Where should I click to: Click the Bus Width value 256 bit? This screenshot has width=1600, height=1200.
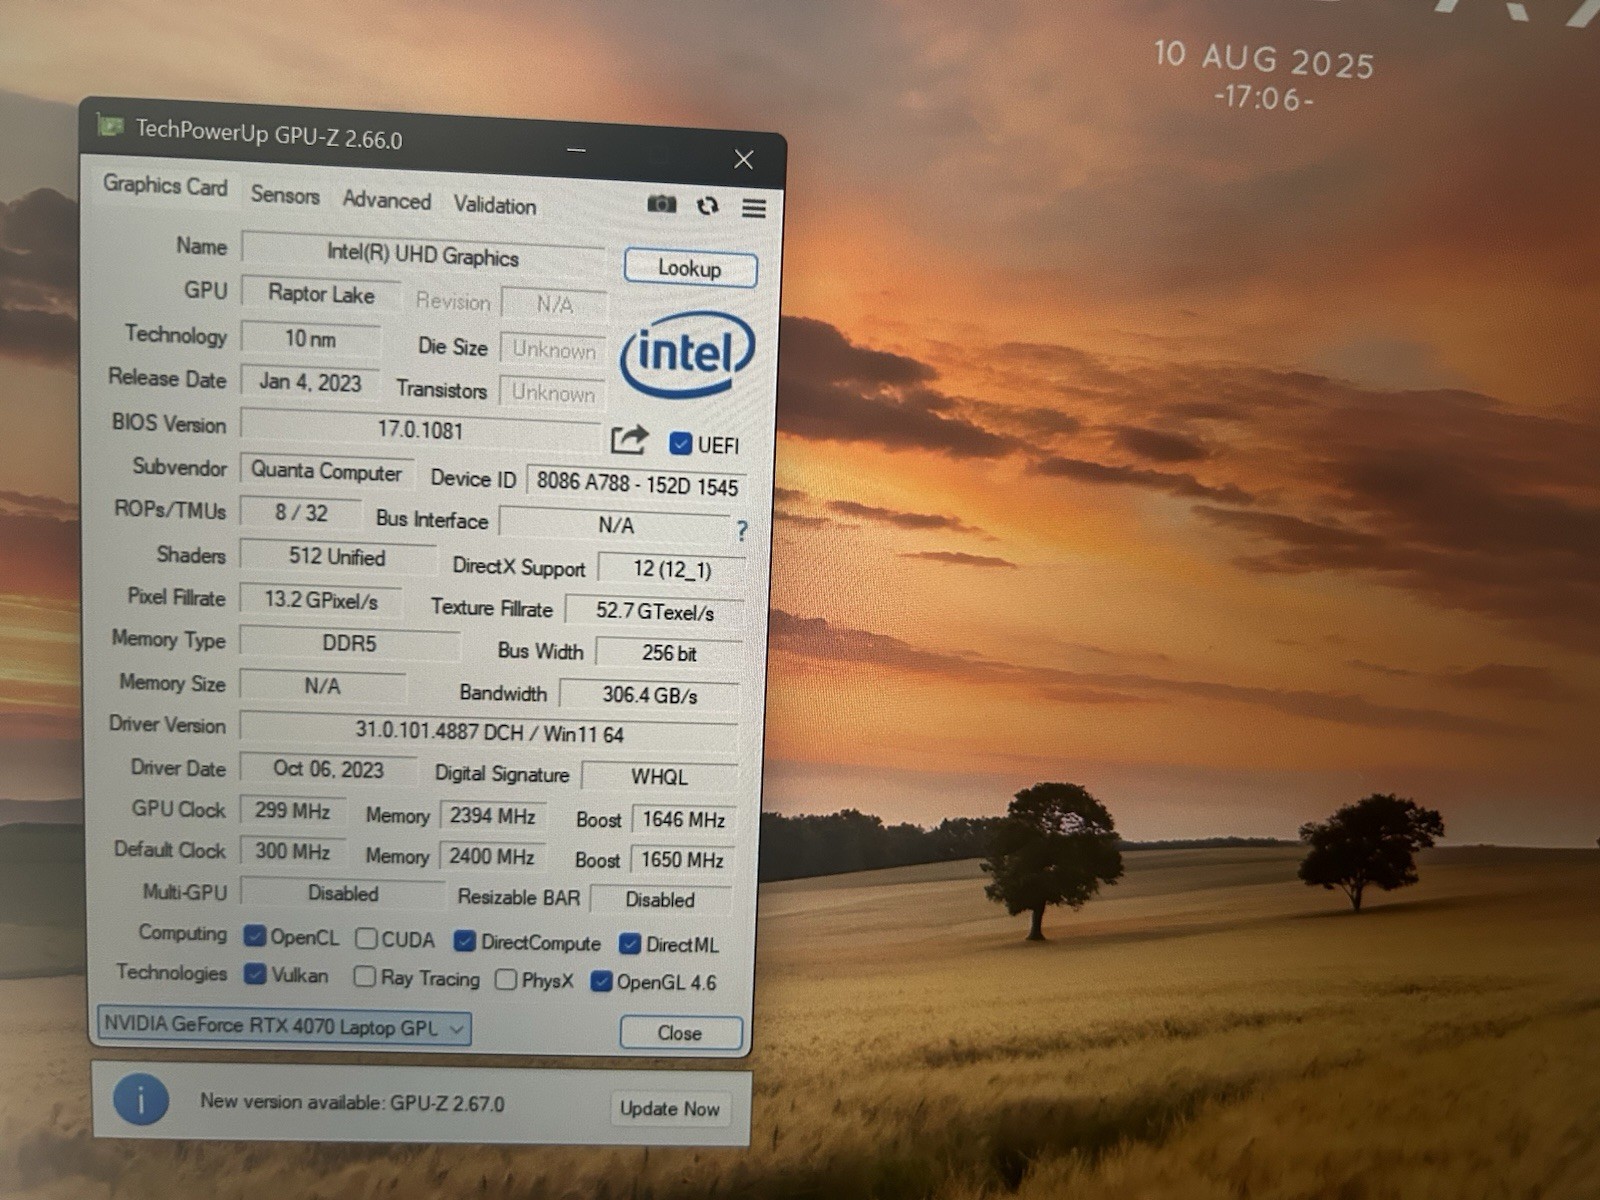pos(669,653)
